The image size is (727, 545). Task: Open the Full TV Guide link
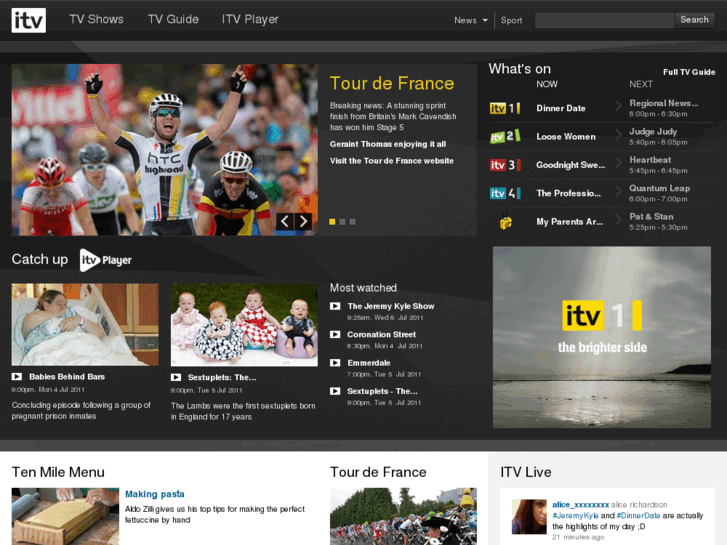pos(689,72)
